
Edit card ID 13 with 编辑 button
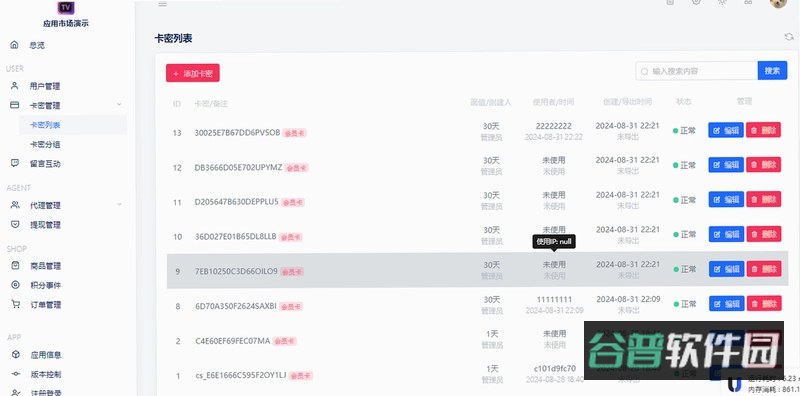(726, 130)
